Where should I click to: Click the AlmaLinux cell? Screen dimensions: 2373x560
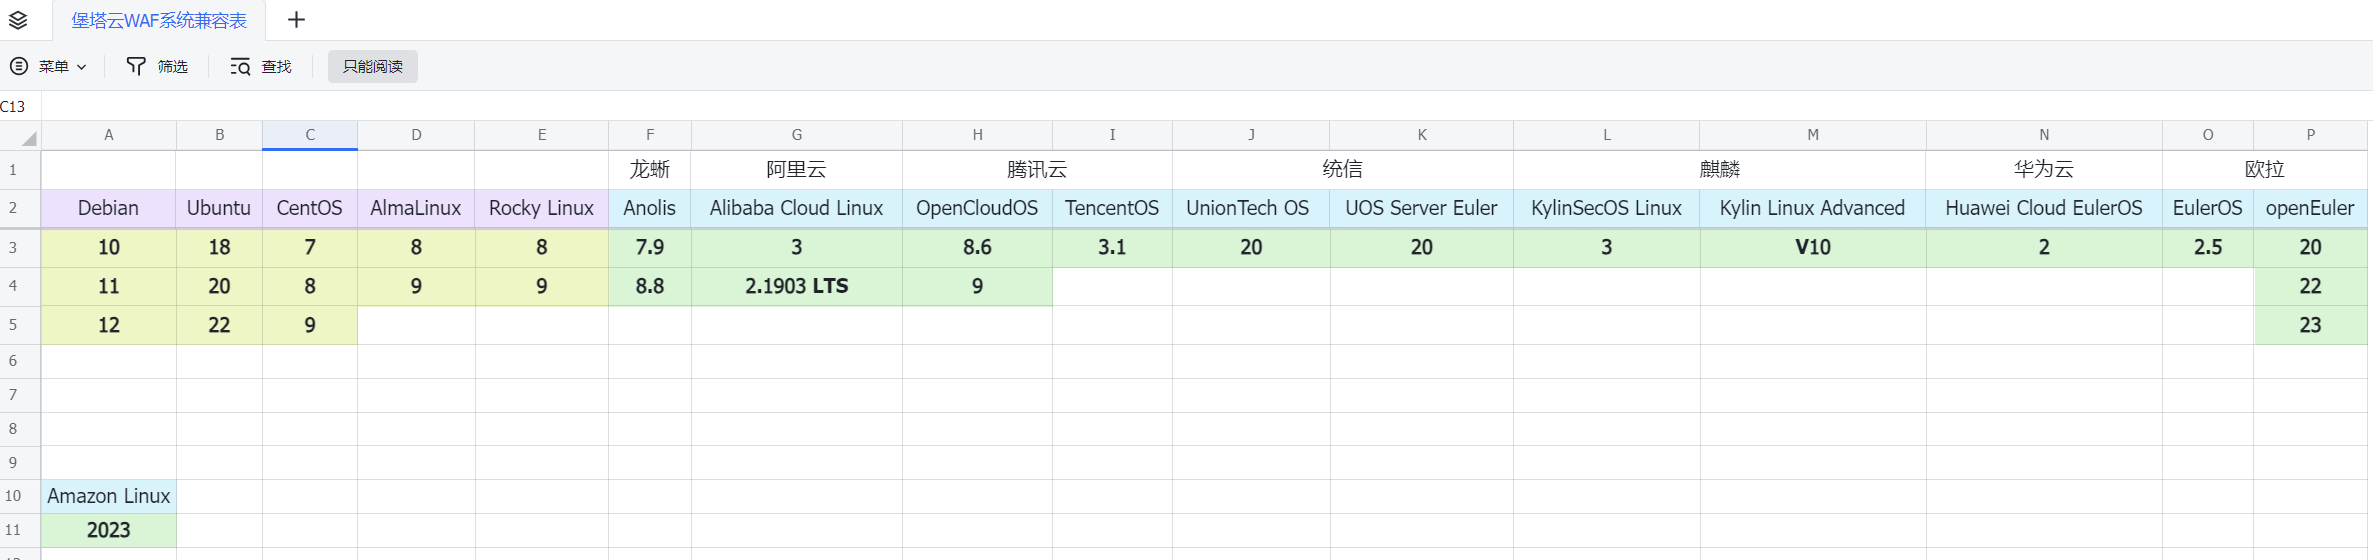[416, 208]
